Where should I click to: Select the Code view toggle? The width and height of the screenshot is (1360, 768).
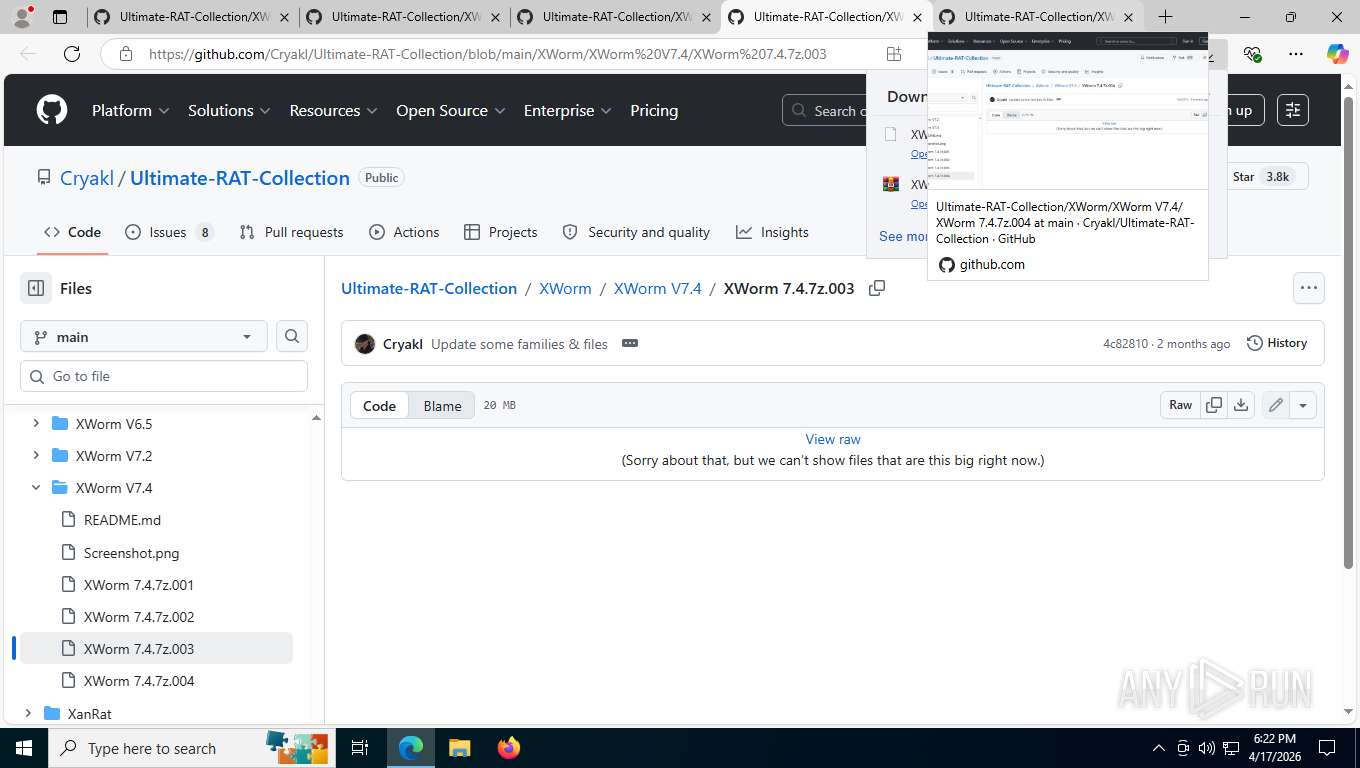coord(379,405)
